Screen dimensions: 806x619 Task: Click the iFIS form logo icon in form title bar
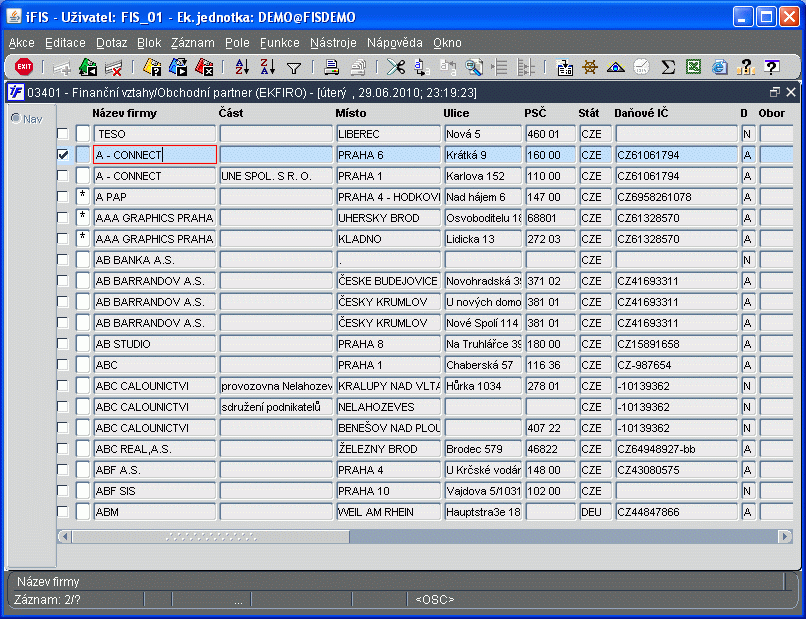click(x=16, y=93)
